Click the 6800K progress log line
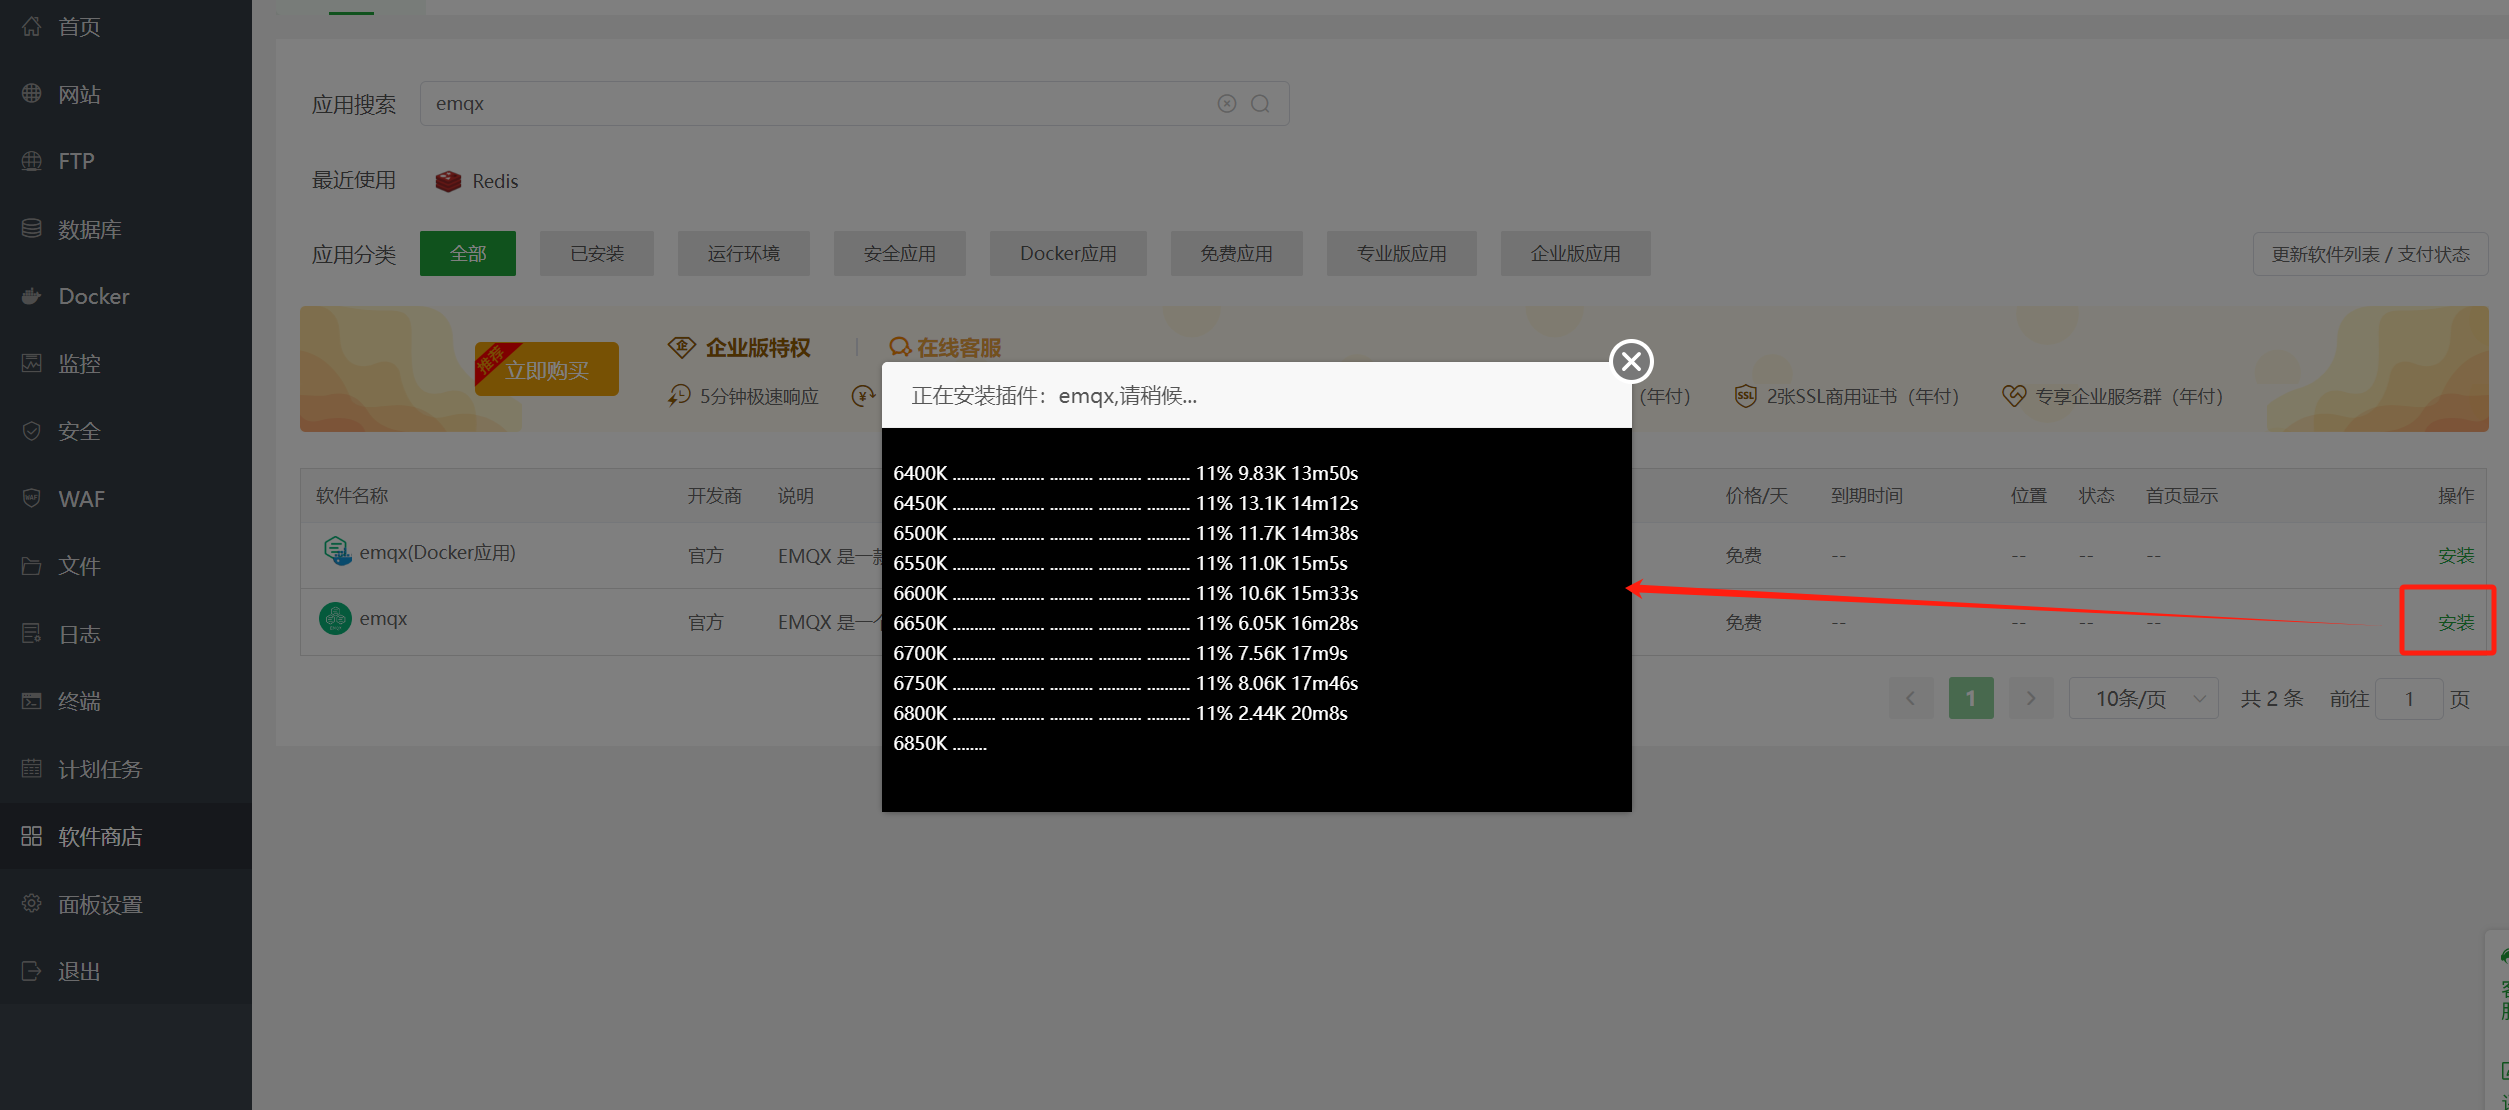The image size is (2509, 1110). [x=1120, y=713]
